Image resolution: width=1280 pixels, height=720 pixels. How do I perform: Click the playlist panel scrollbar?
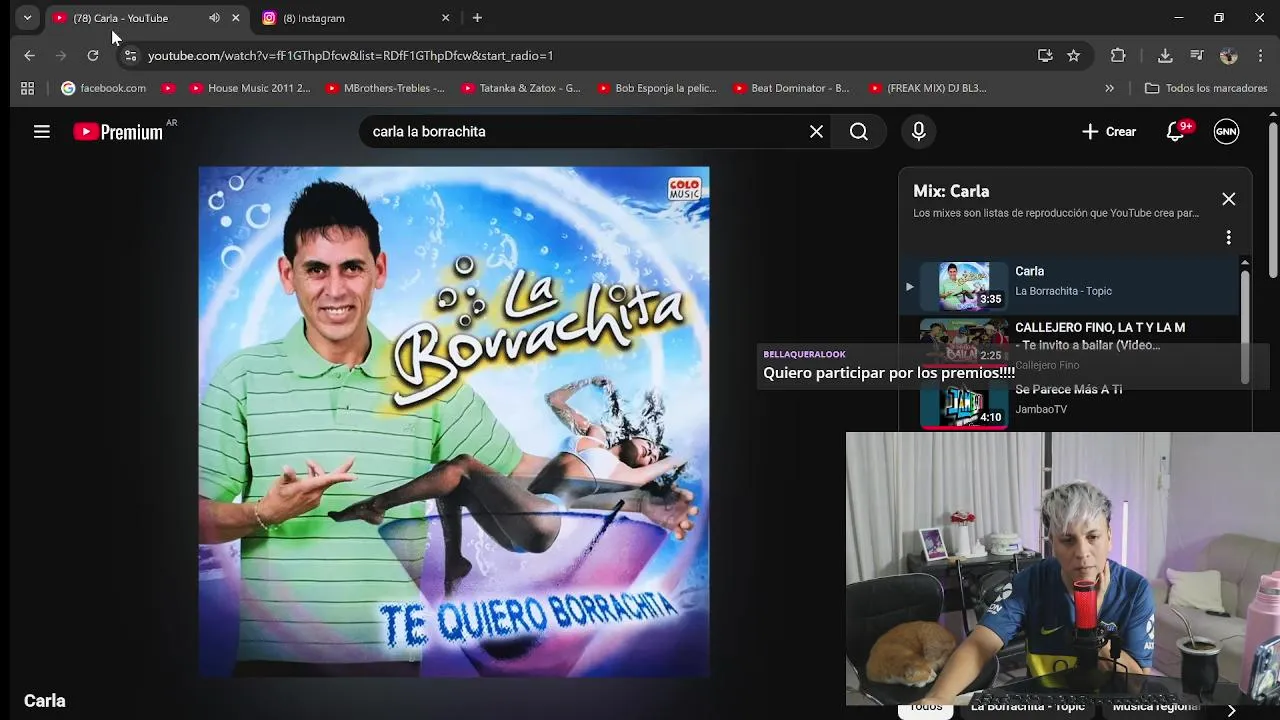click(x=1245, y=325)
